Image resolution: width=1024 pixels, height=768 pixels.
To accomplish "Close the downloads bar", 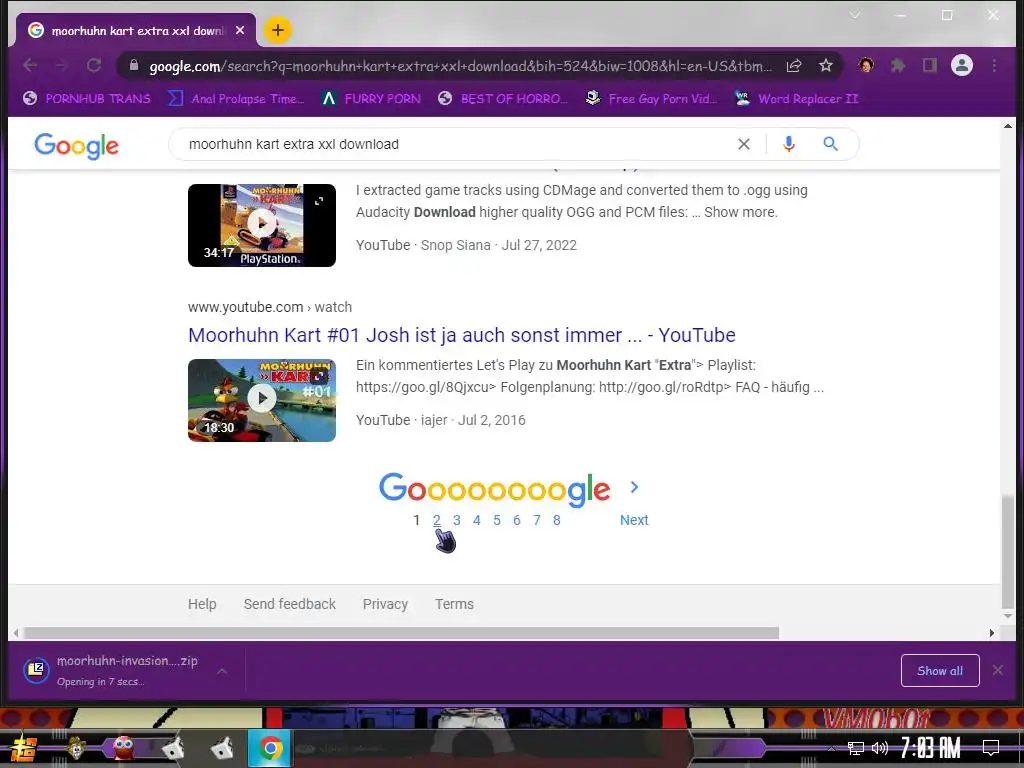I will 997,670.
